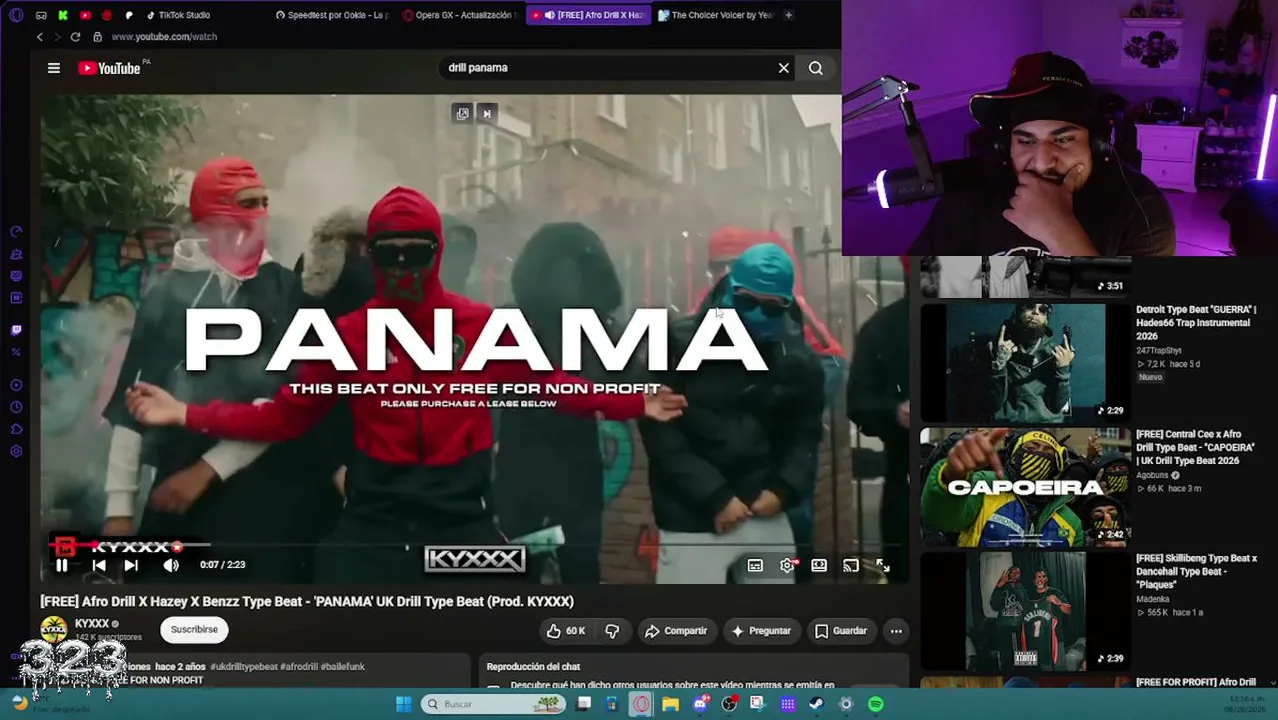View site security padlock info
1278x720 pixels.
pos(97,37)
